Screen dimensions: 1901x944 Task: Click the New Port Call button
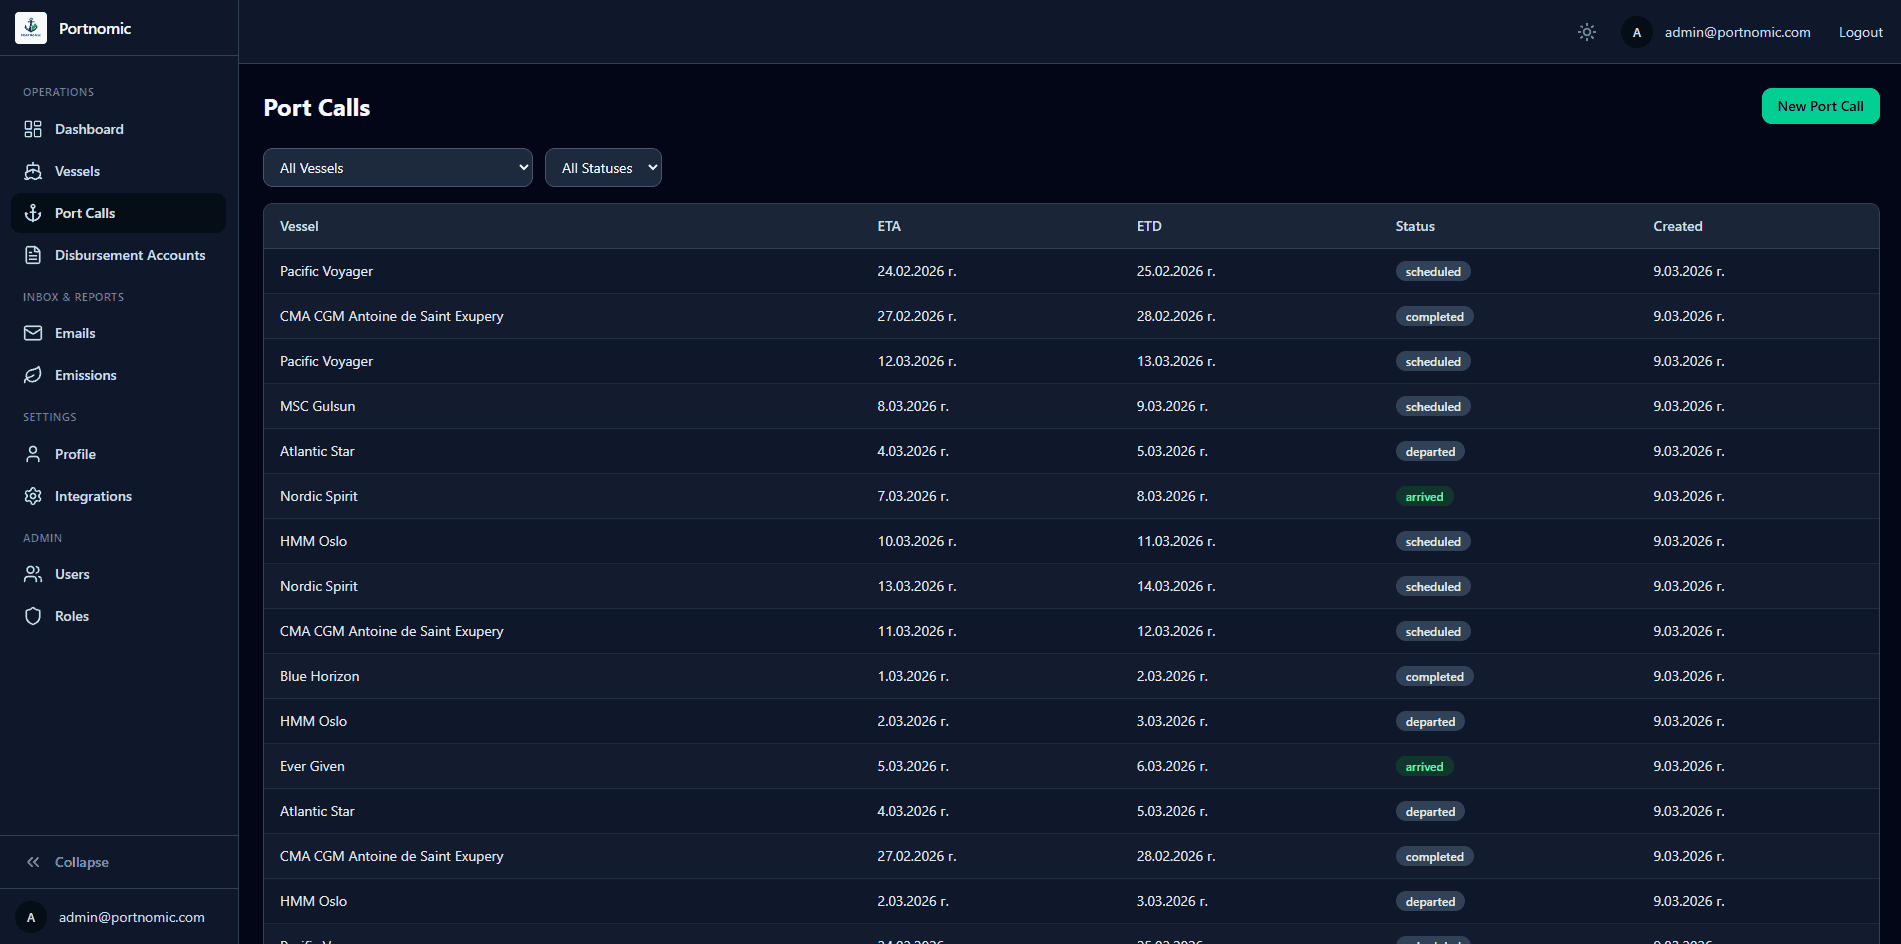click(x=1820, y=106)
